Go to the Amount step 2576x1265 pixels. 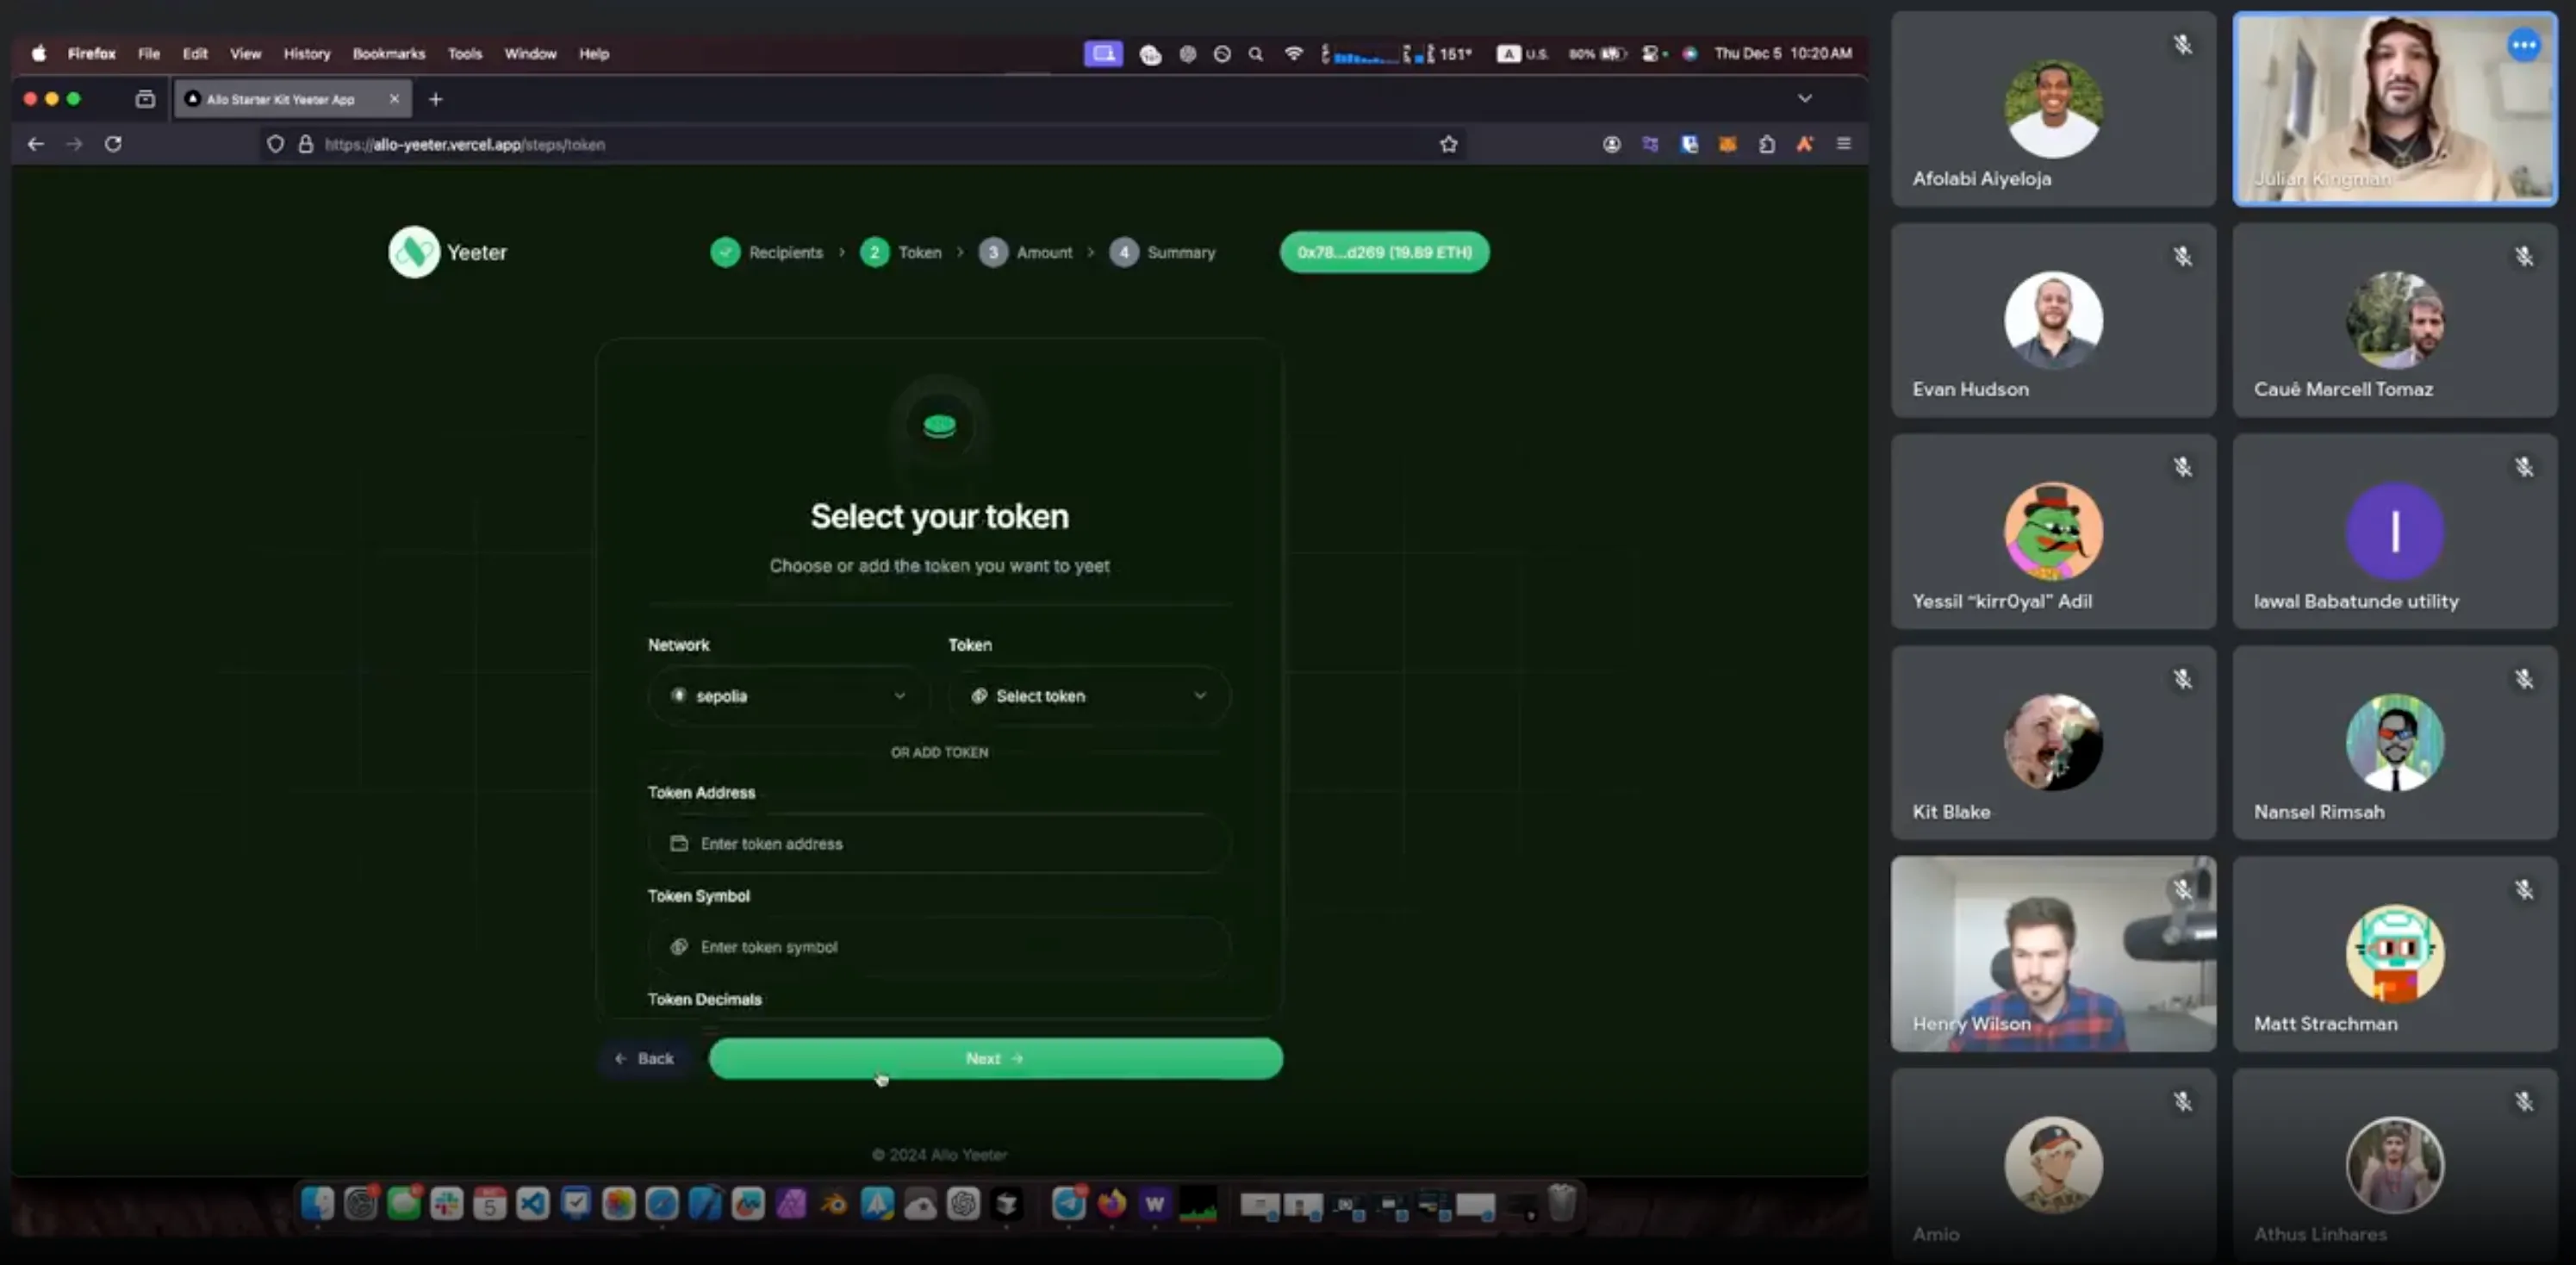[1025, 252]
